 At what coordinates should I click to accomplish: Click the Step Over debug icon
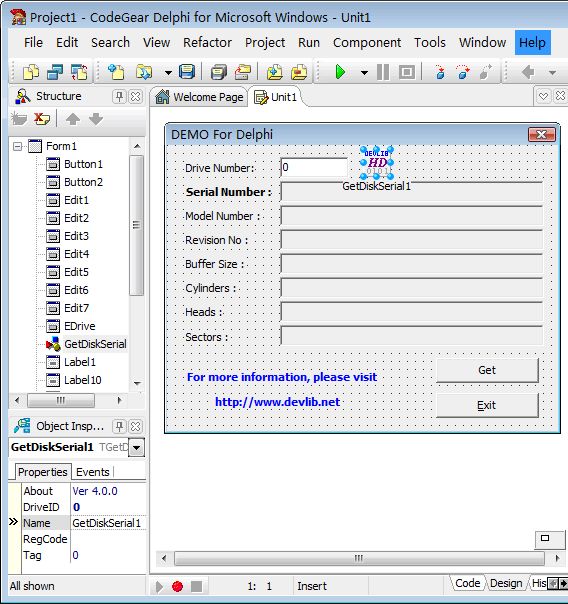[x=463, y=72]
